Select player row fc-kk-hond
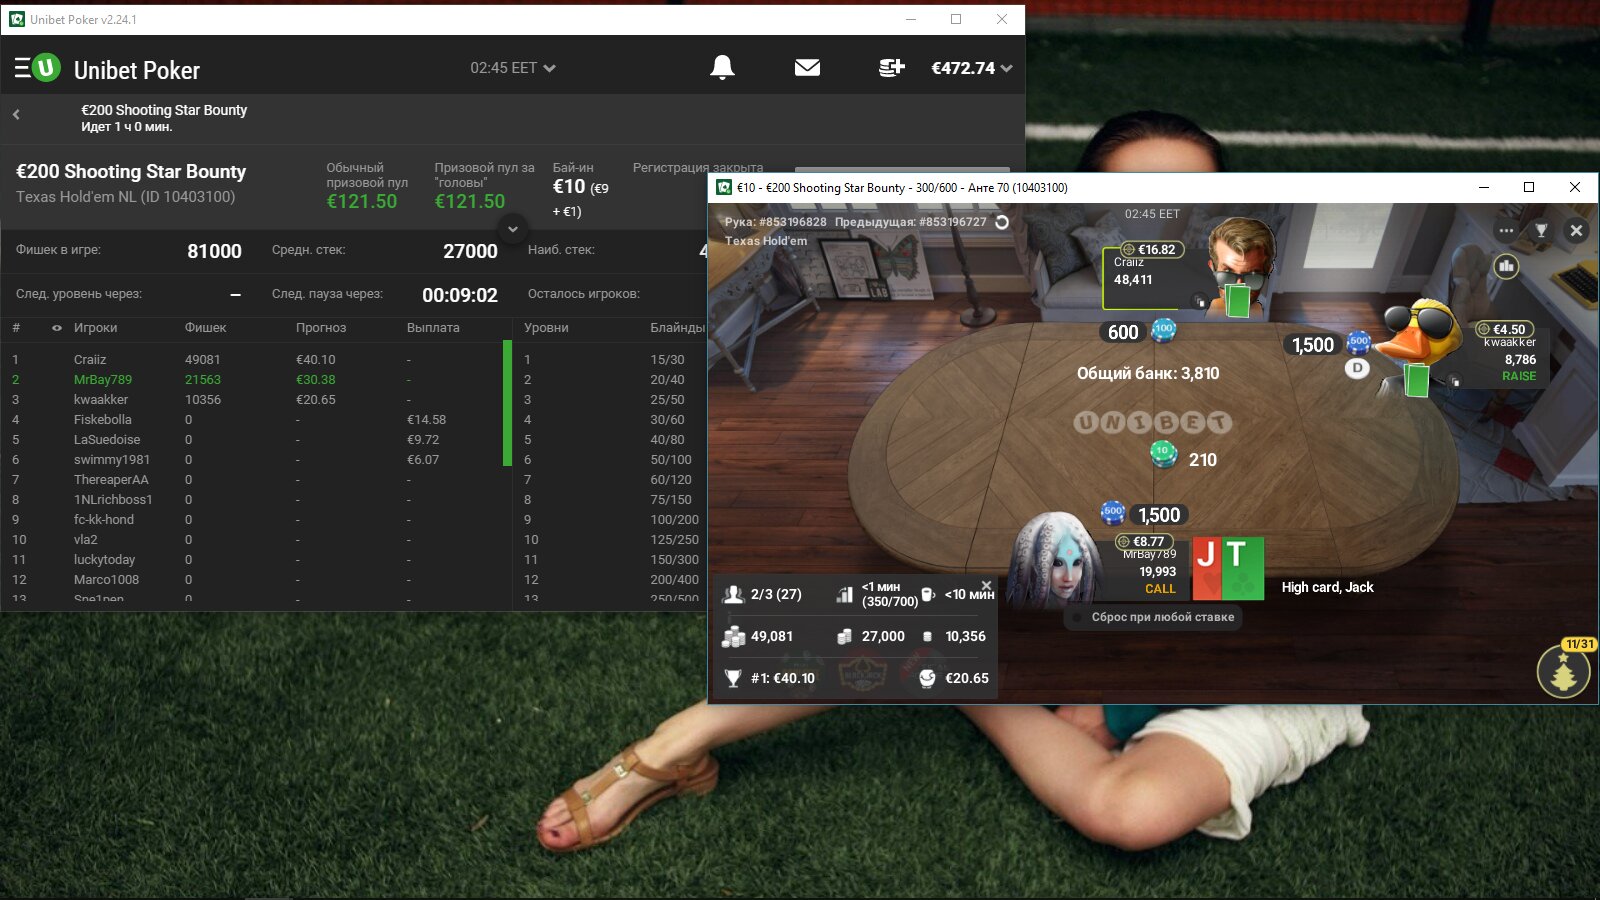The height and width of the screenshot is (900, 1600). [255, 519]
